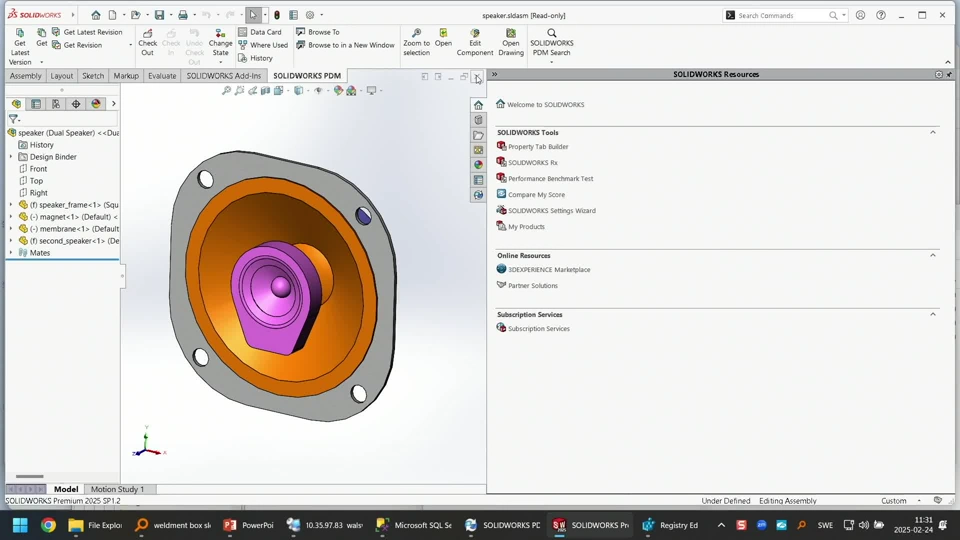The height and width of the screenshot is (540, 960).
Task: Click Open Drawing
Action: tap(511, 42)
